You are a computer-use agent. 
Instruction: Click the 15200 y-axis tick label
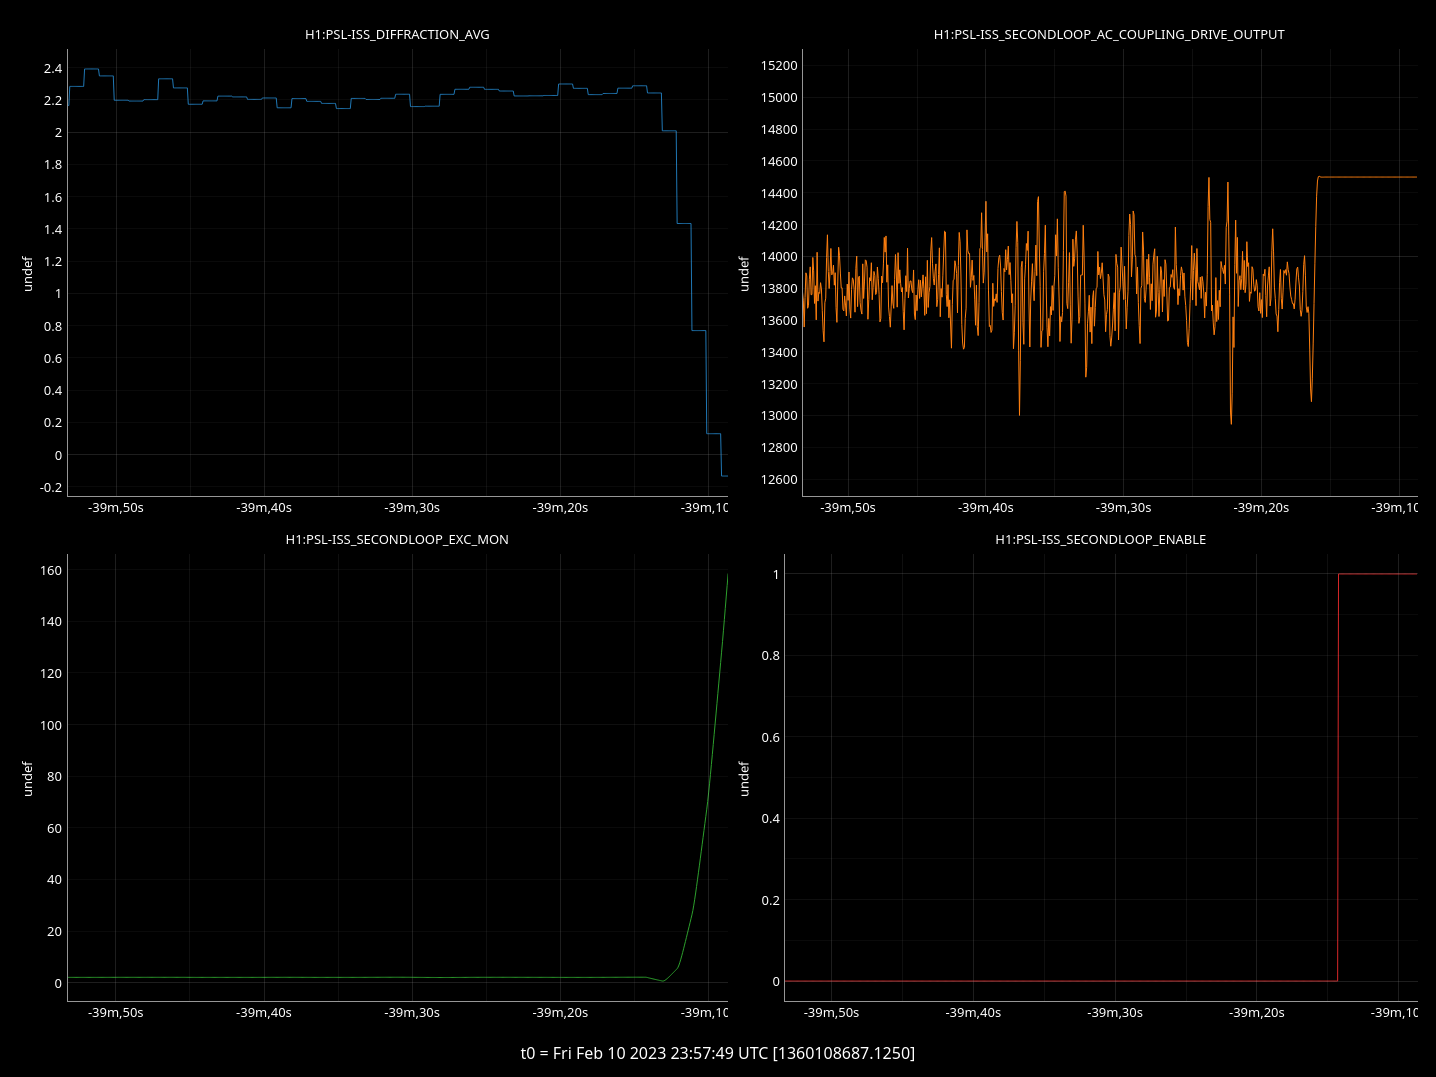(x=779, y=66)
